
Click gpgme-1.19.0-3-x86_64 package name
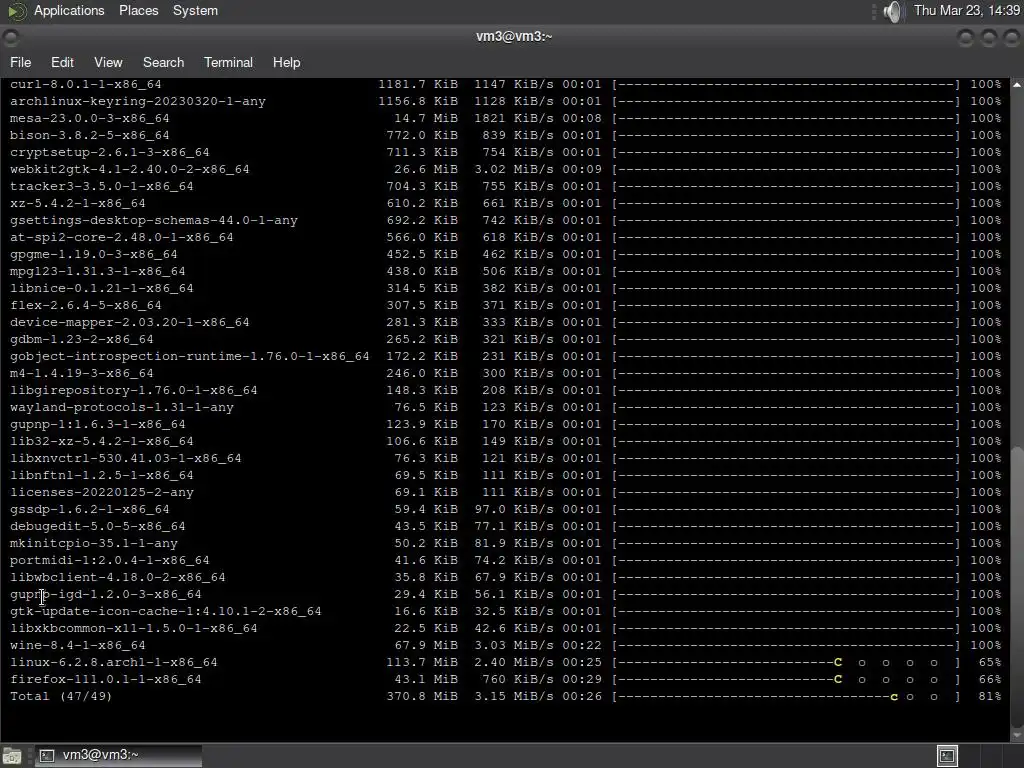click(x=93, y=254)
